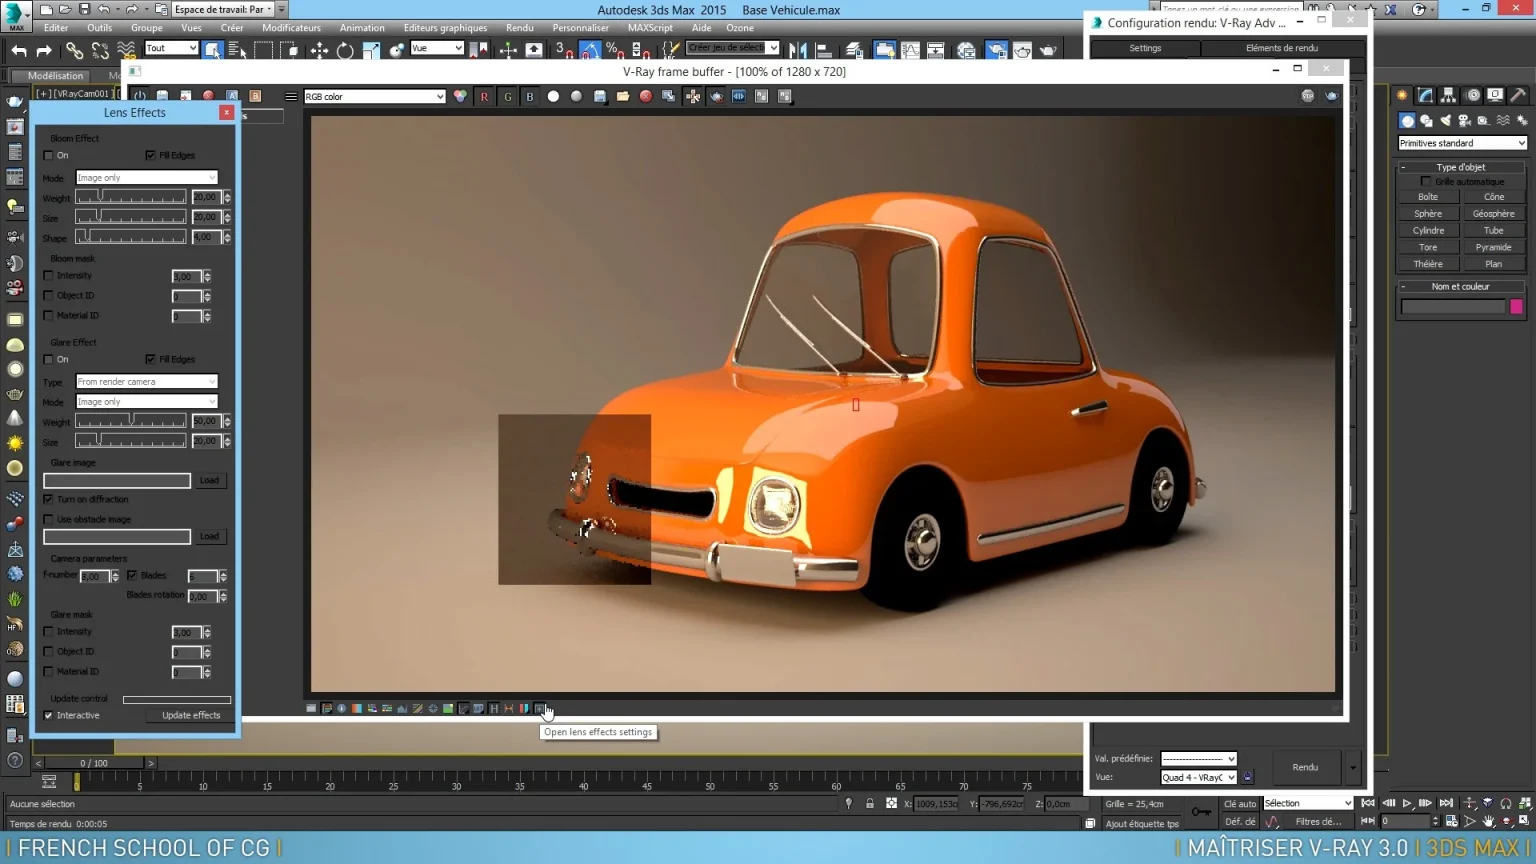Click the Glare Size slider
Image resolution: width=1536 pixels, height=864 pixels.
tap(131, 441)
